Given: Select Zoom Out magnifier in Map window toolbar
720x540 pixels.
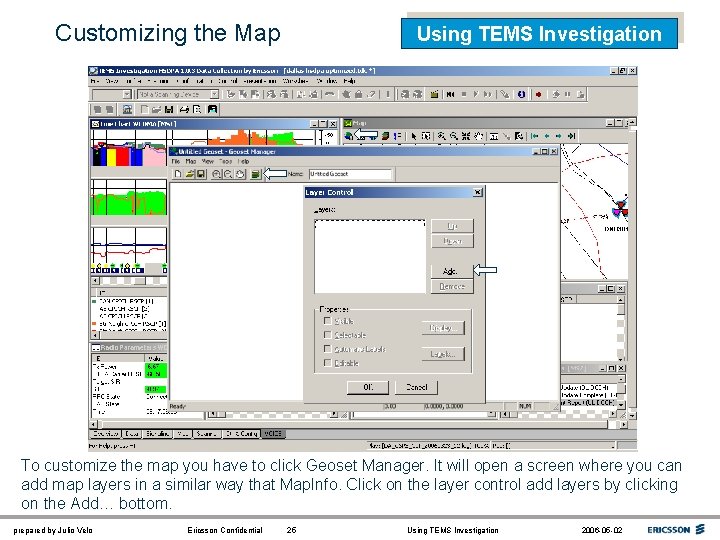Looking at the screenshot, I should 454,136.
